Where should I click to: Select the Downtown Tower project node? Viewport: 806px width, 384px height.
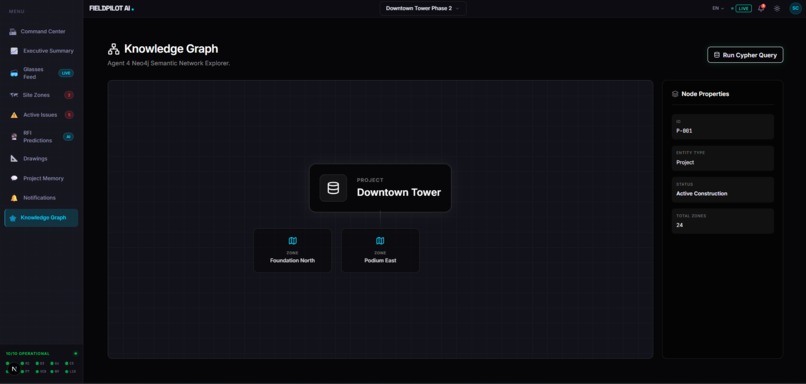pos(380,188)
